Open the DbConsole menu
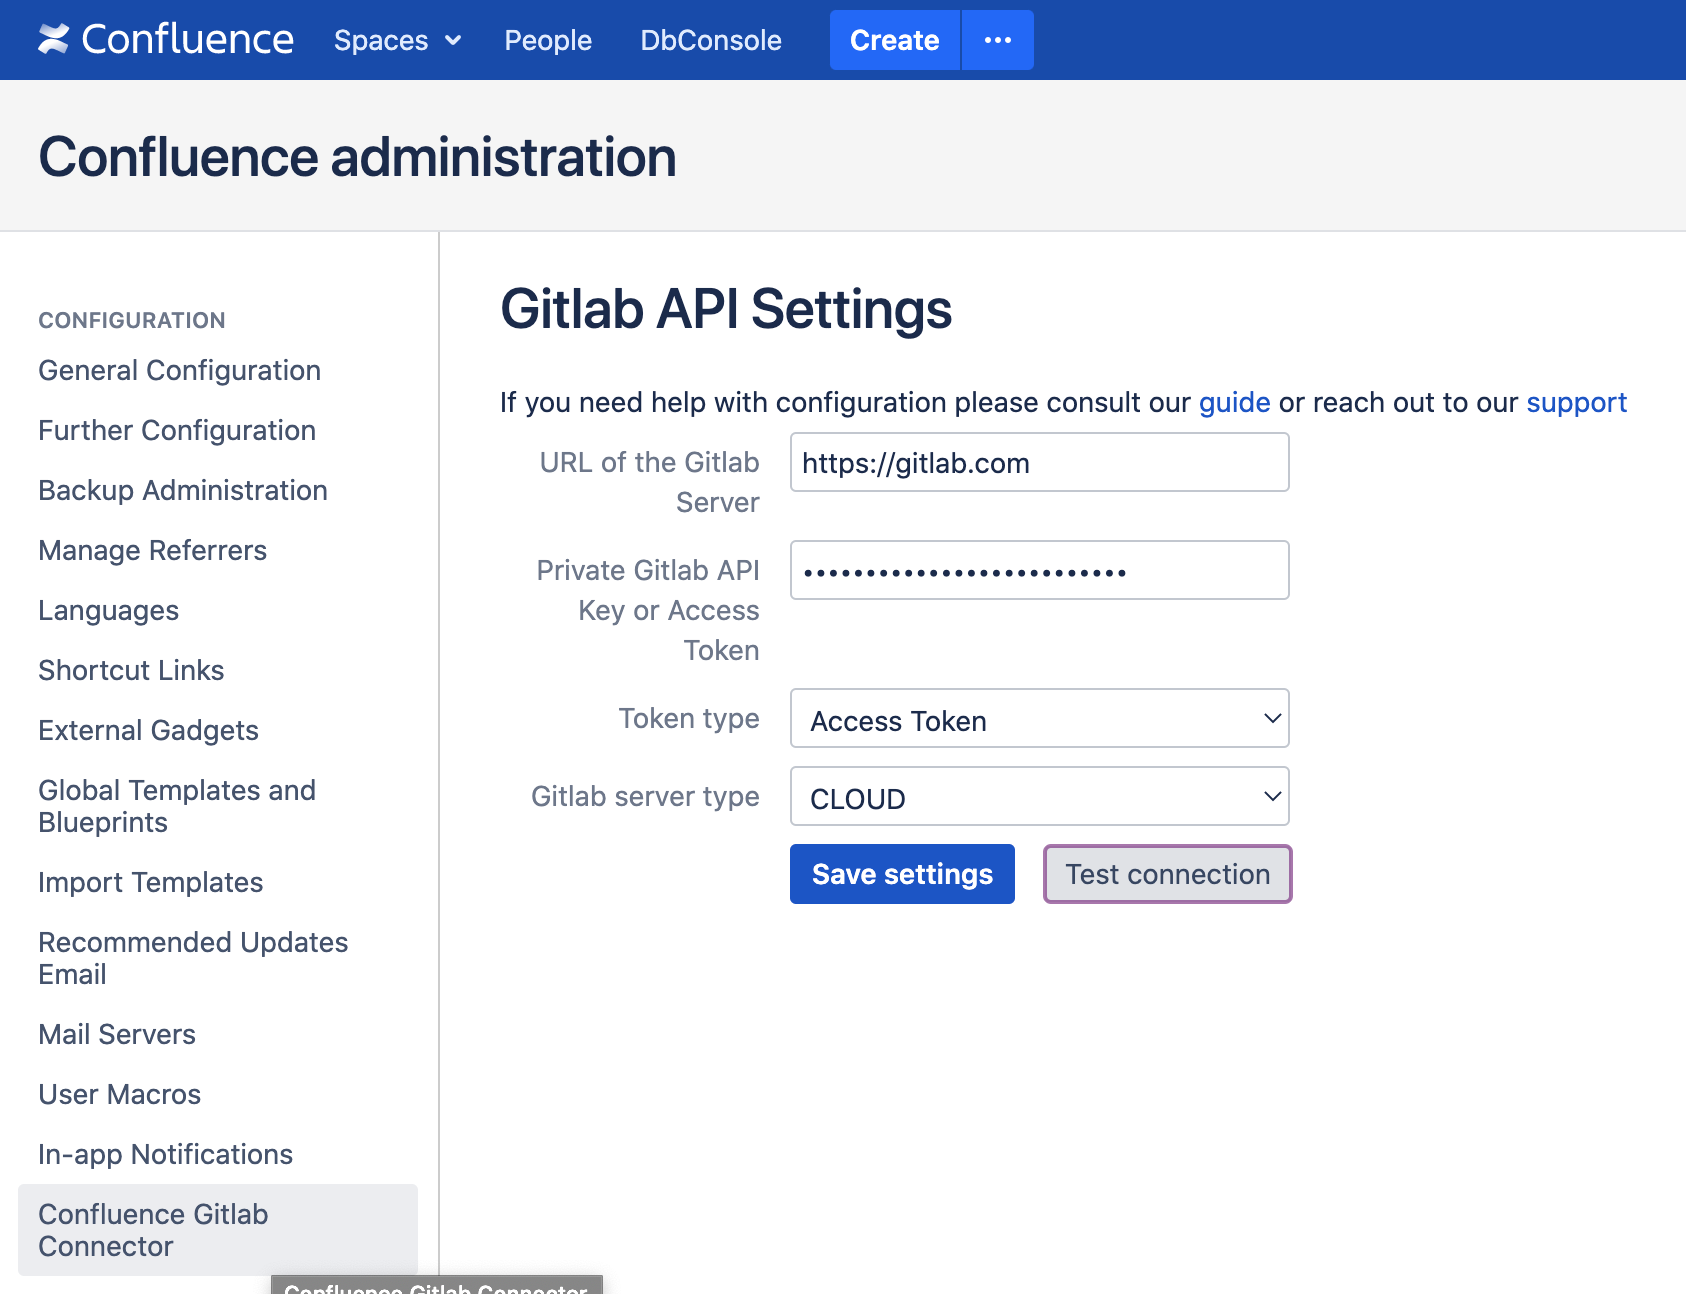The image size is (1686, 1294). 710,40
